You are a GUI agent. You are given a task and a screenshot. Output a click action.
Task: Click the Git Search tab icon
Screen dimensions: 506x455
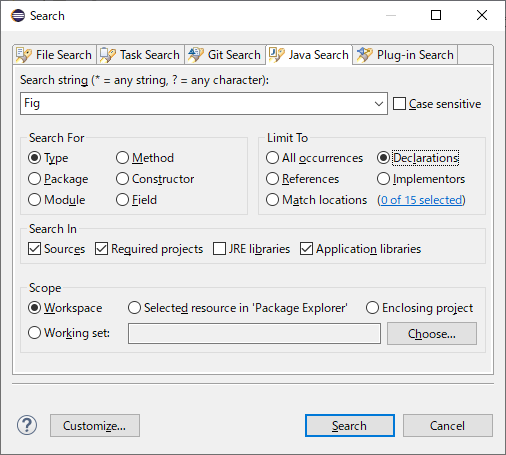click(x=196, y=55)
